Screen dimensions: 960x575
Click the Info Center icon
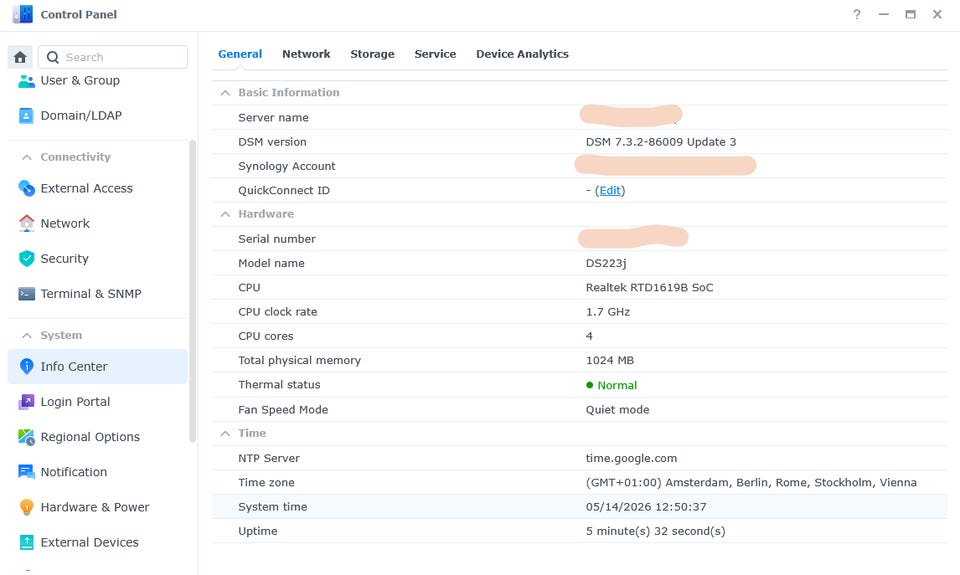coord(26,366)
